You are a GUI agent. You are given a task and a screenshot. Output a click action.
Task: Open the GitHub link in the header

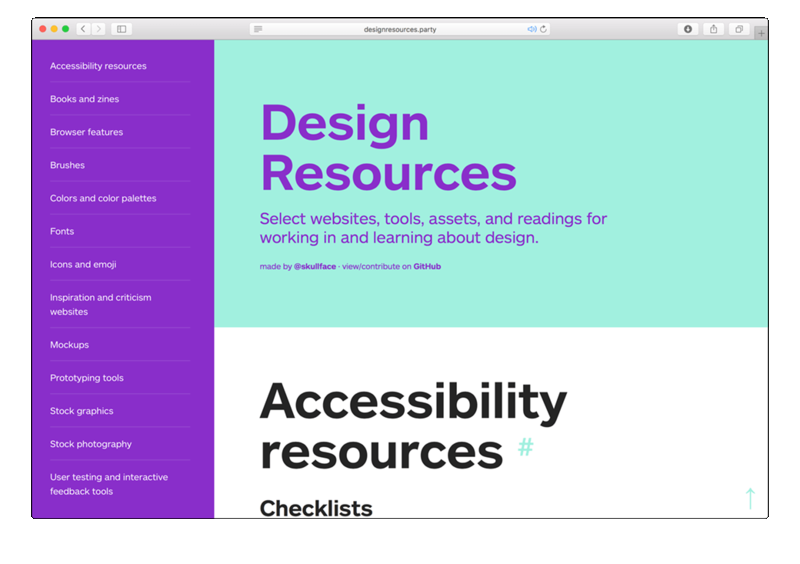[427, 267]
